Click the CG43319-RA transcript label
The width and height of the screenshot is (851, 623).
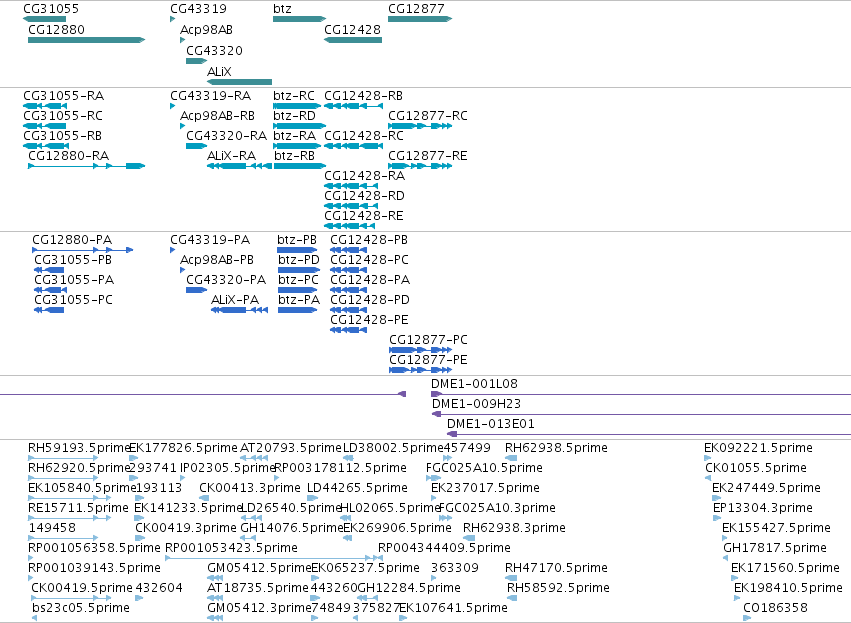[x=211, y=96]
